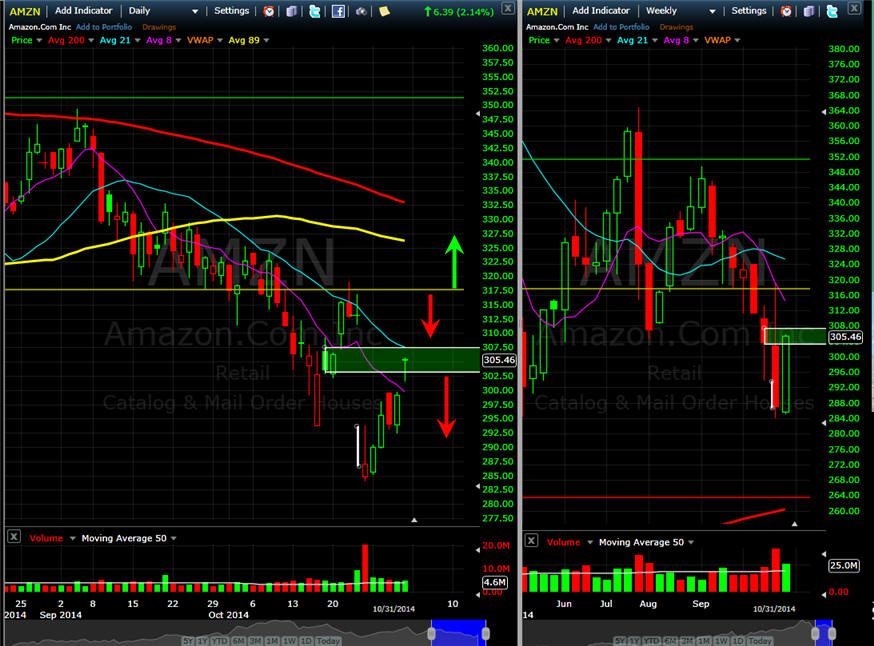Viewport: 874px width, 646px height.
Task: Share daily chart via Facebook icon
Action: 338,11
